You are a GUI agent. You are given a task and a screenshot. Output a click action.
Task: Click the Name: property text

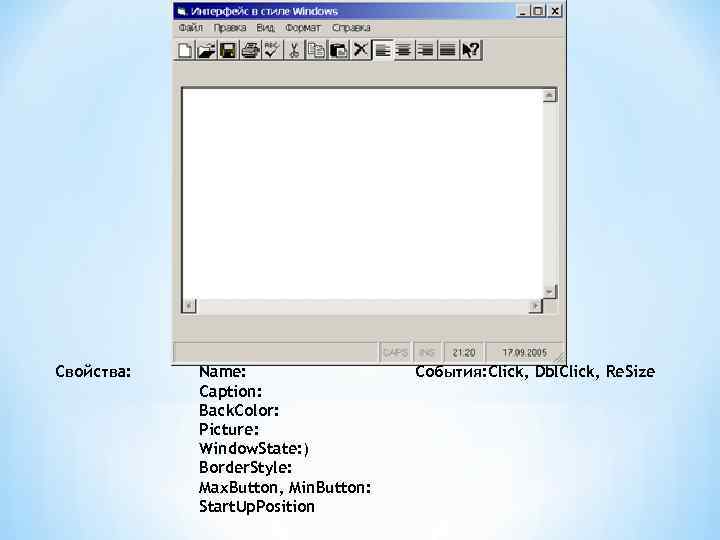click(222, 371)
